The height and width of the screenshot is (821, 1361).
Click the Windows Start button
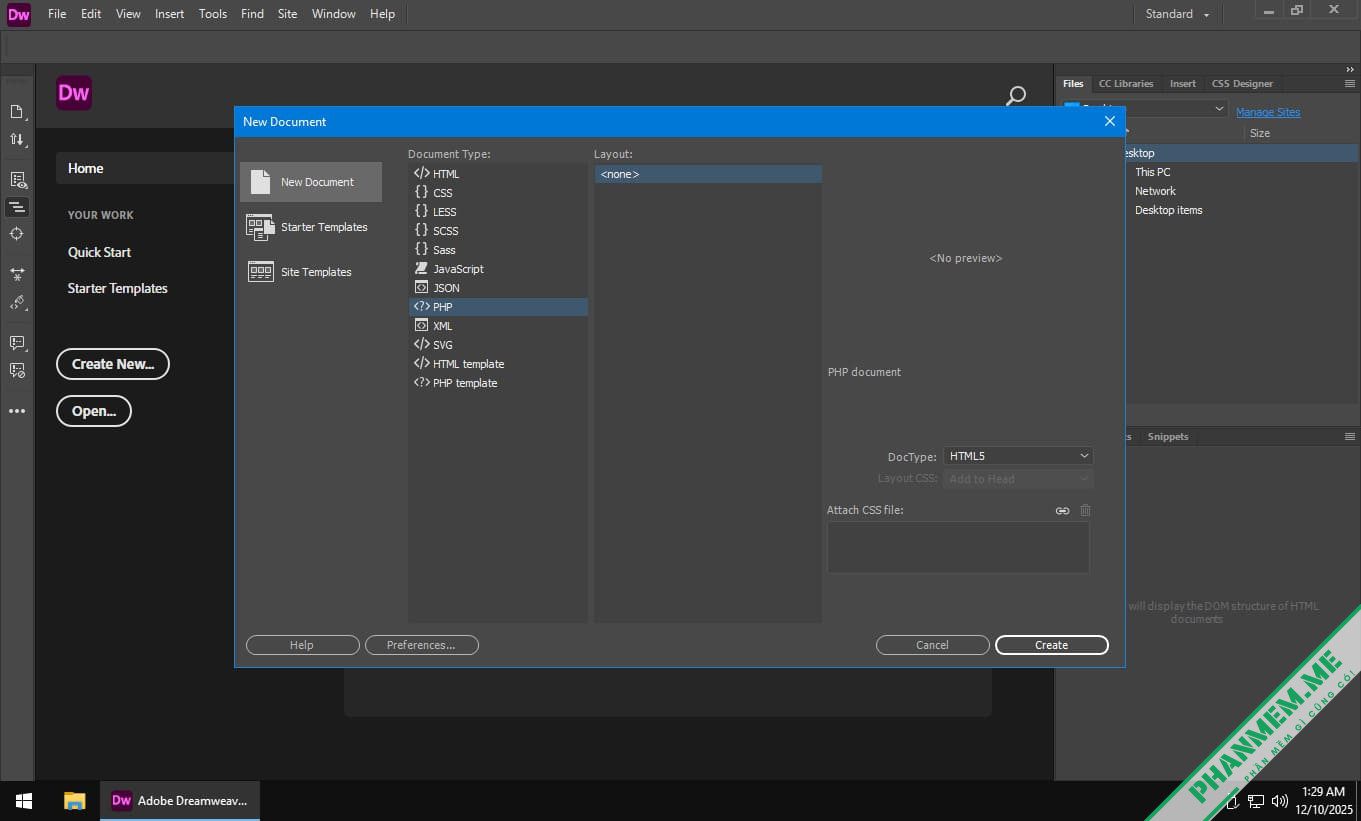click(x=24, y=801)
